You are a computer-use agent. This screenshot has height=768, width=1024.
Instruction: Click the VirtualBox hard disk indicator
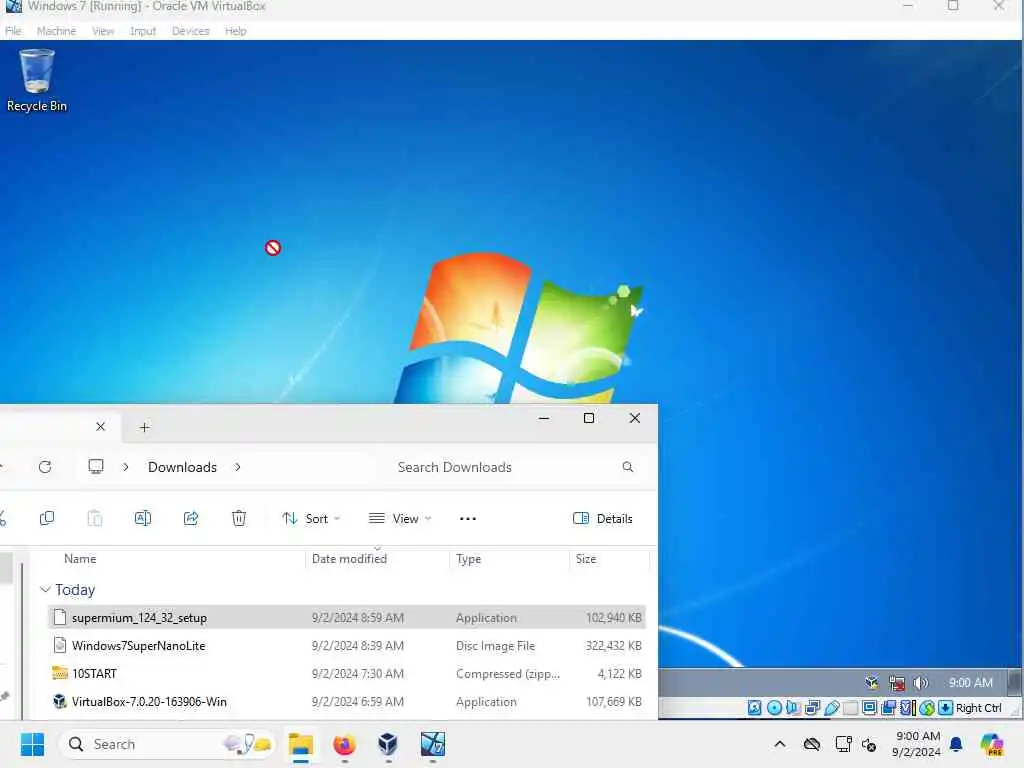(754, 708)
